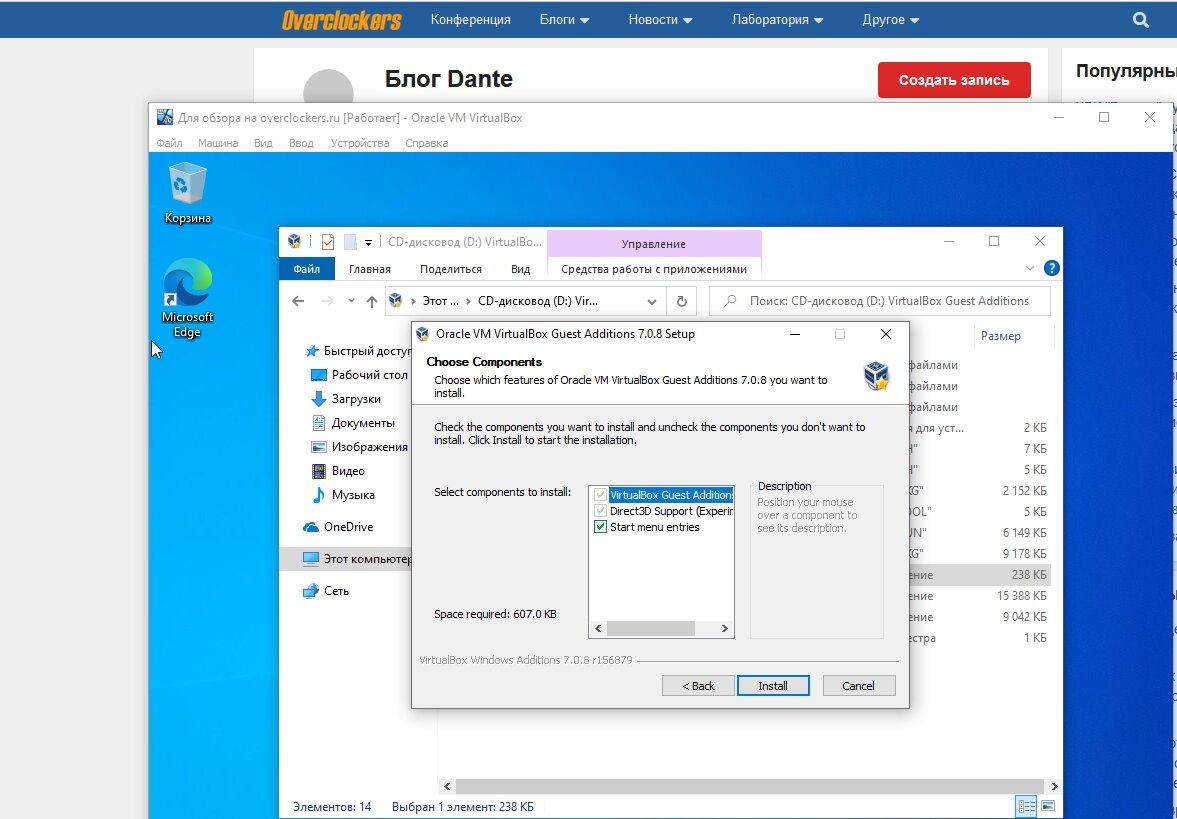Launch Microsoft Edge from the desktop icon
The height and width of the screenshot is (819, 1177).
pyautogui.click(x=187, y=297)
